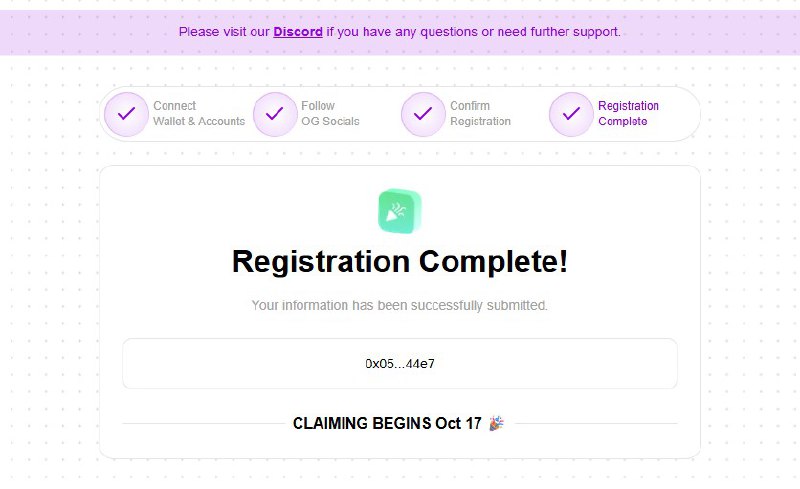Click the CLAIMING BEGINS Oct 17 text
Screen dimensions: 800x489
[387, 423]
